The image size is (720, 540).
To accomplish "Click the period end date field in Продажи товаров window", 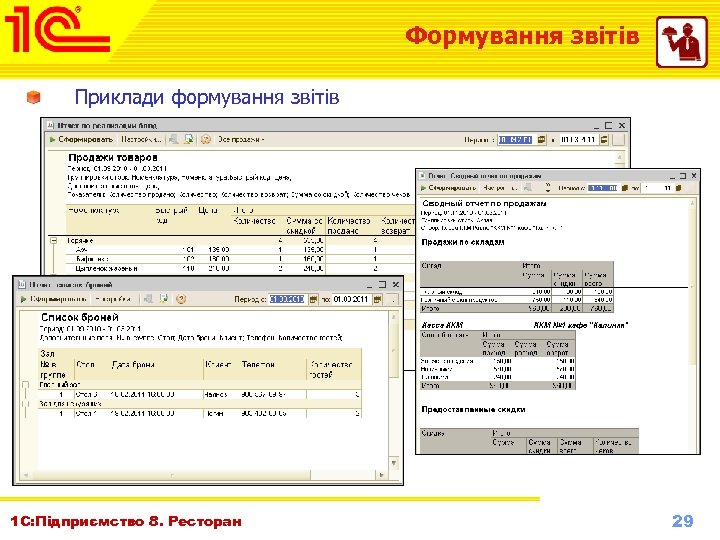I will tap(579, 140).
